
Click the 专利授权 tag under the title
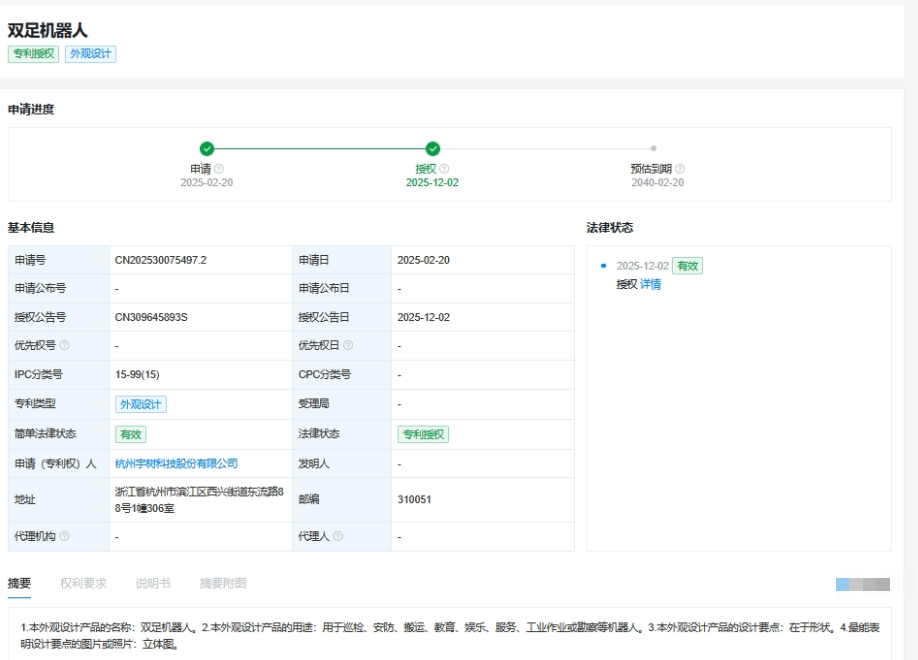[31, 53]
